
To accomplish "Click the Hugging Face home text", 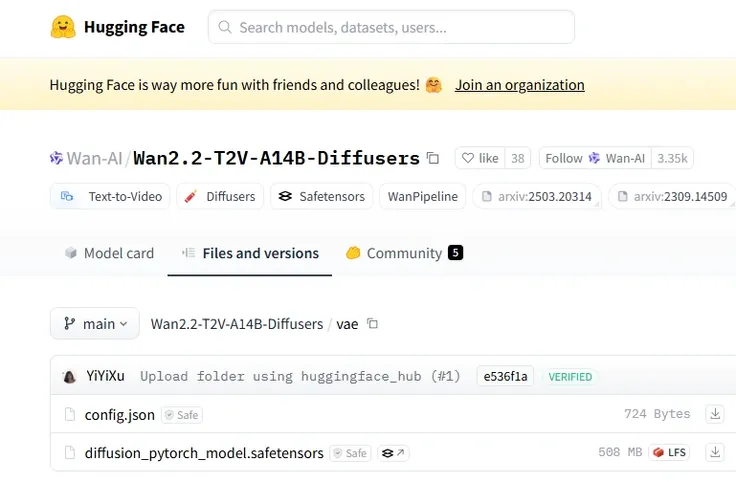I will [x=134, y=27].
